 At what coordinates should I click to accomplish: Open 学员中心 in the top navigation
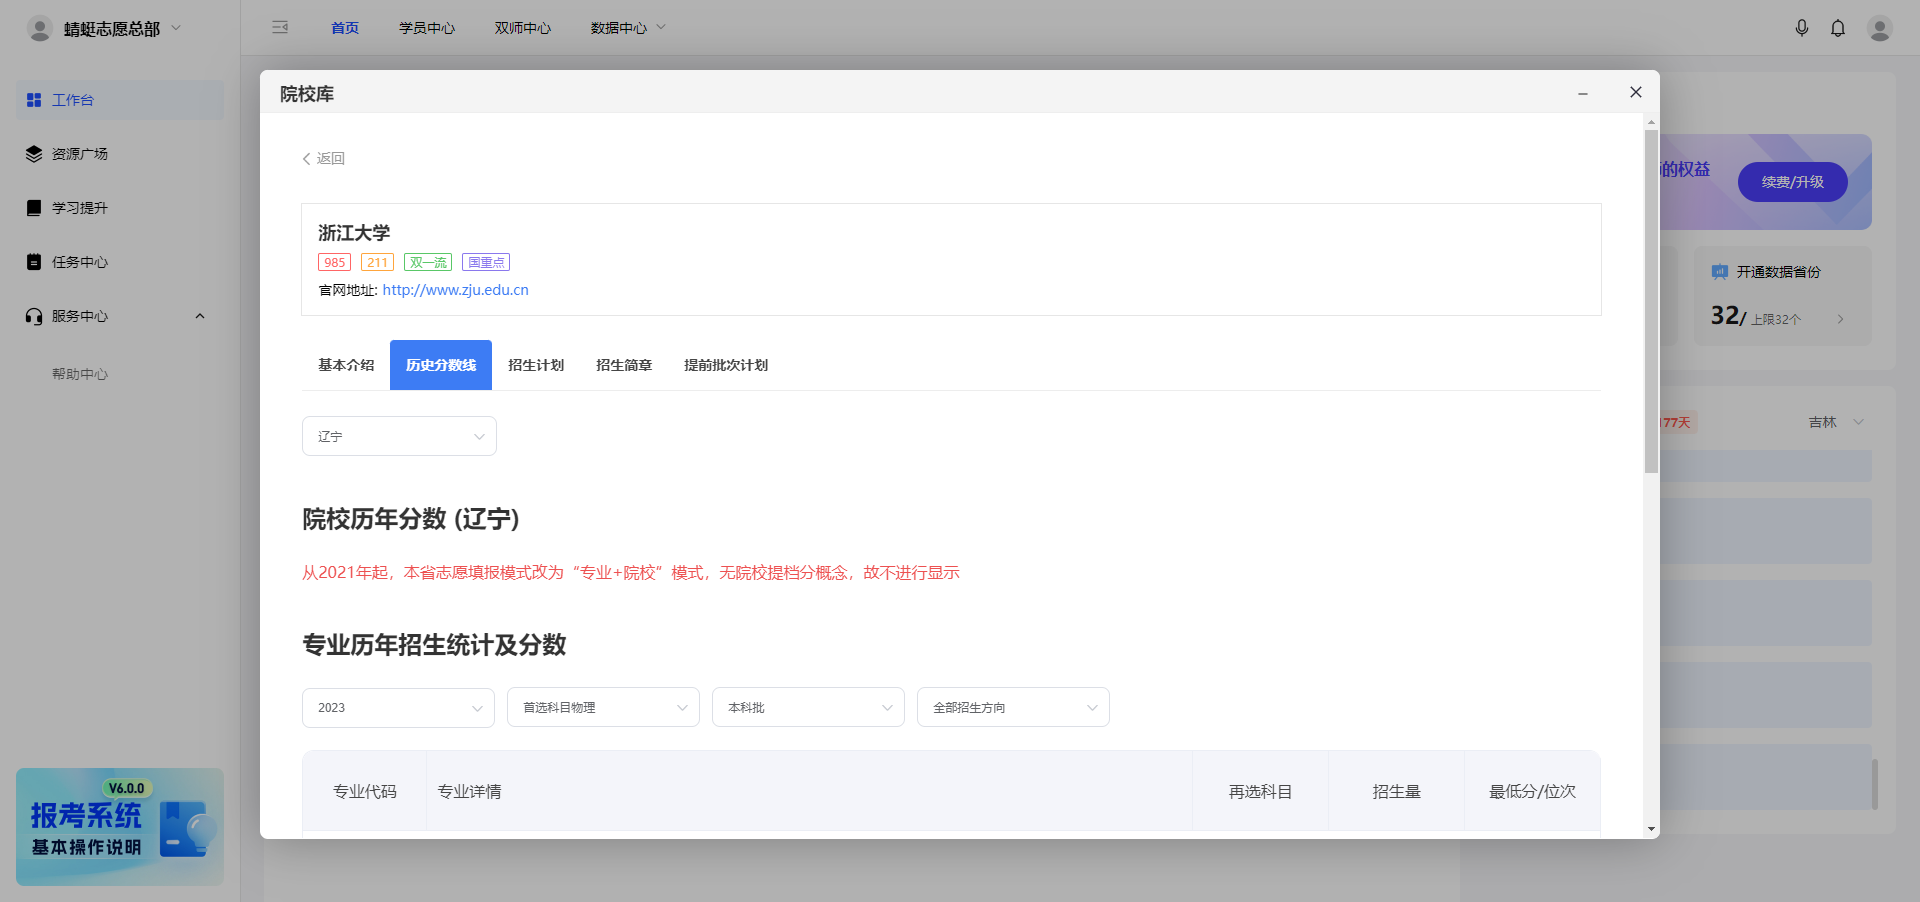click(427, 28)
